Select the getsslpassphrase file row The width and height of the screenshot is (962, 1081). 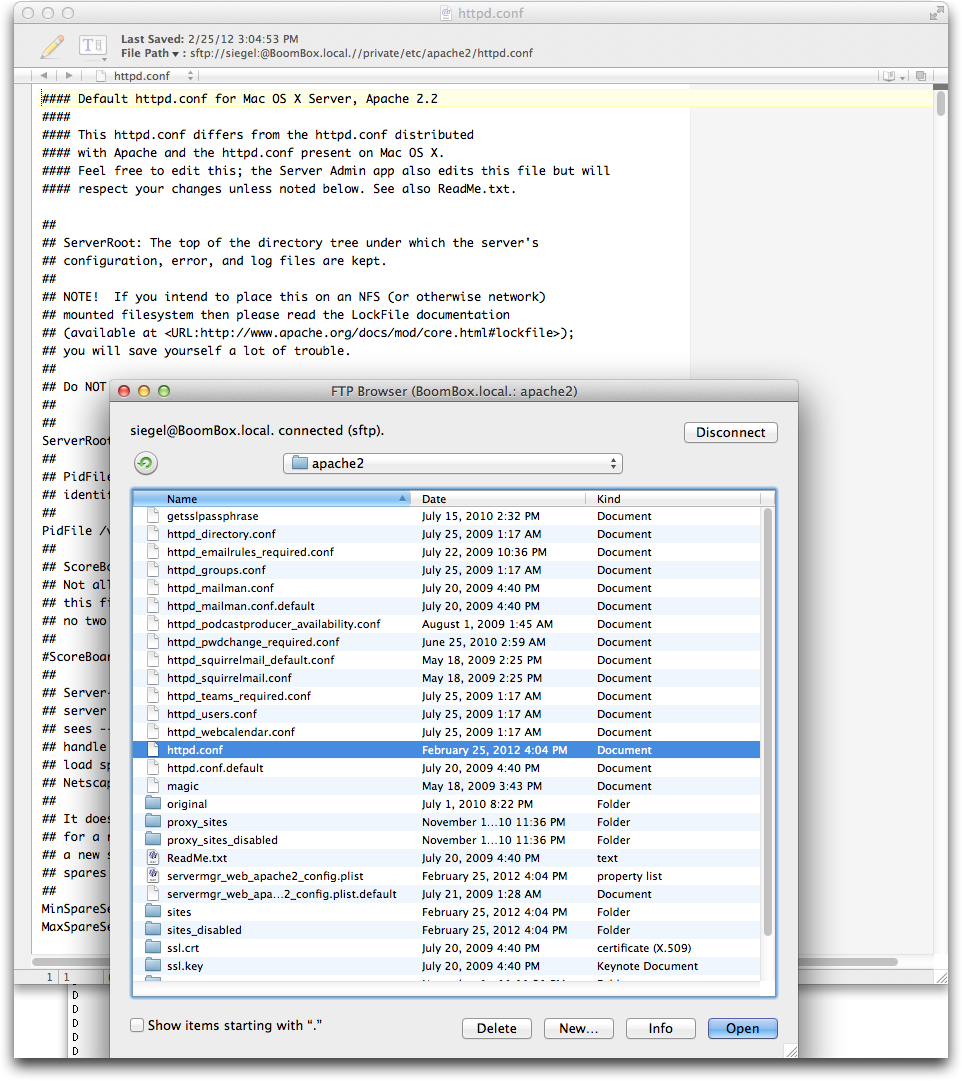[x=446, y=516]
